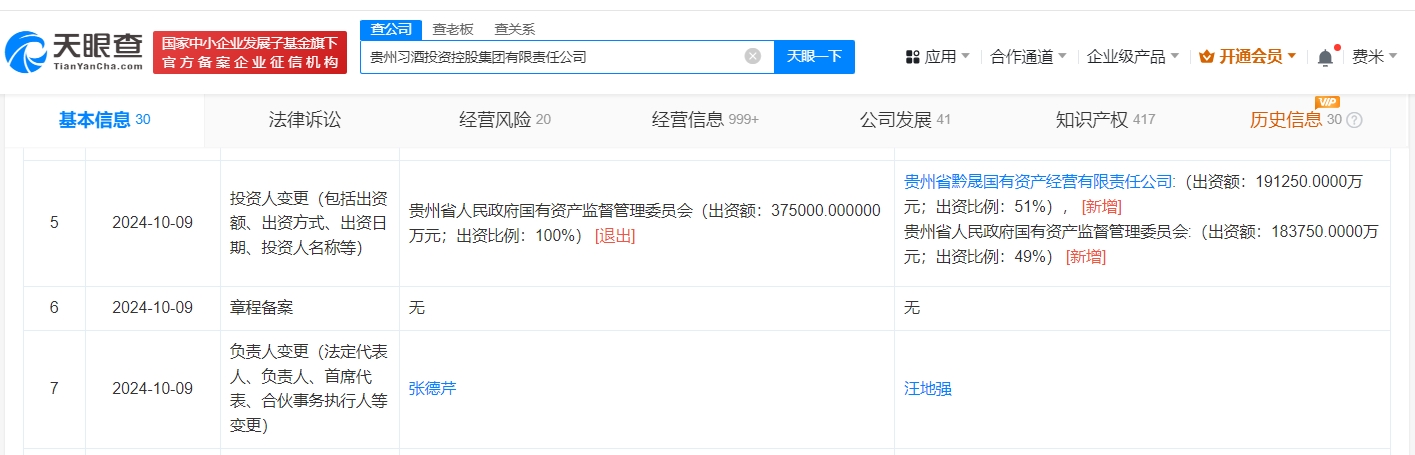Click the [退出] tag in row 5
Viewport: 1415px width, 455px height.
[615, 236]
